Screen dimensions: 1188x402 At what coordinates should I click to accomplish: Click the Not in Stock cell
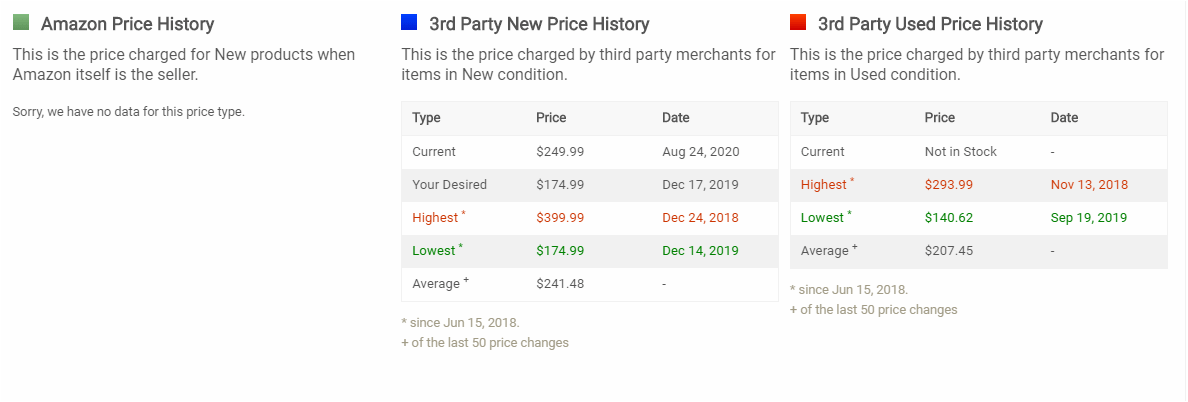pyautogui.click(x=961, y=151)
